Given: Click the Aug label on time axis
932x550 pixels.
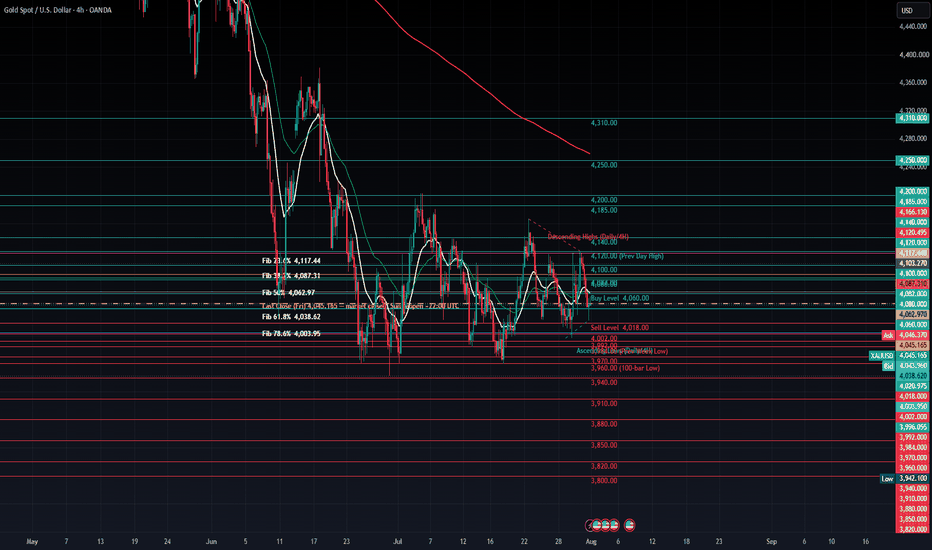Looking at the screenshot, I should point(591,542).
